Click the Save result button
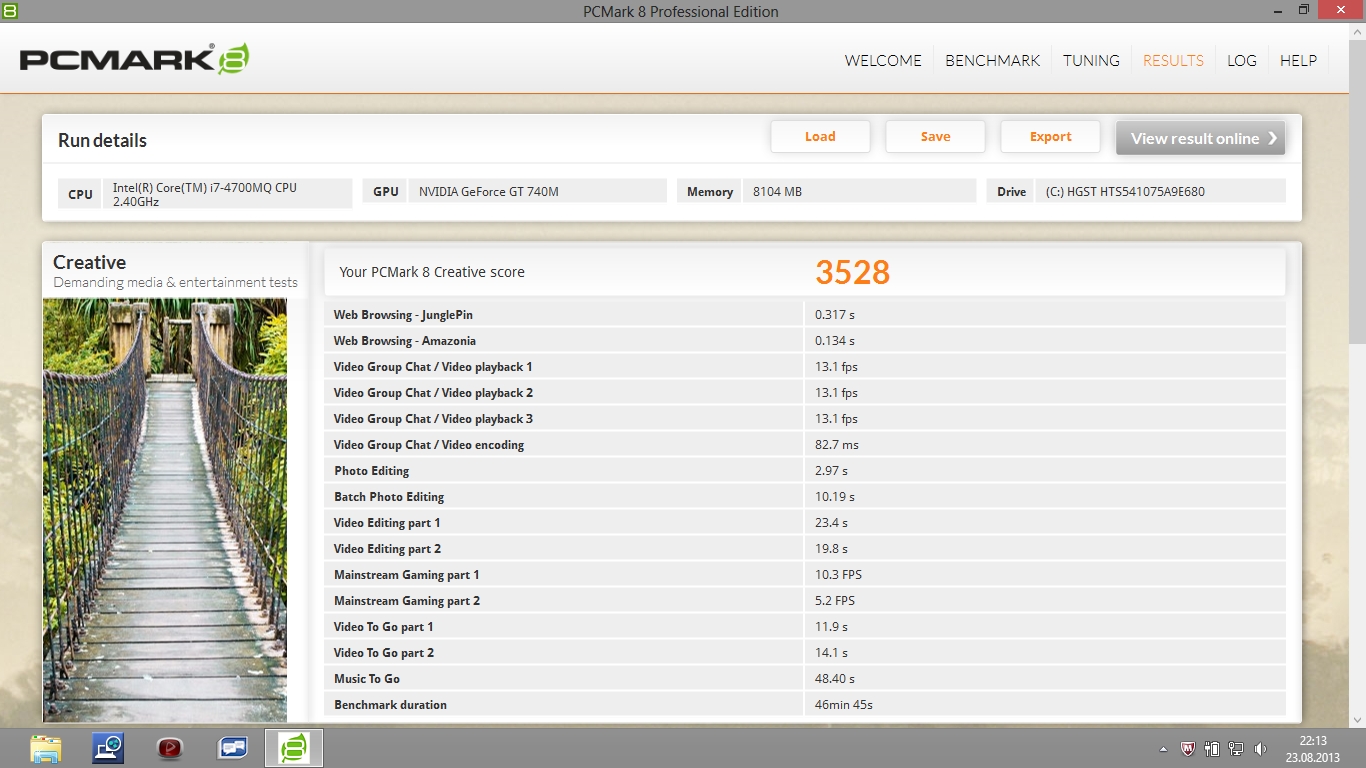1366x768 pixels. (x=935, y=137)
